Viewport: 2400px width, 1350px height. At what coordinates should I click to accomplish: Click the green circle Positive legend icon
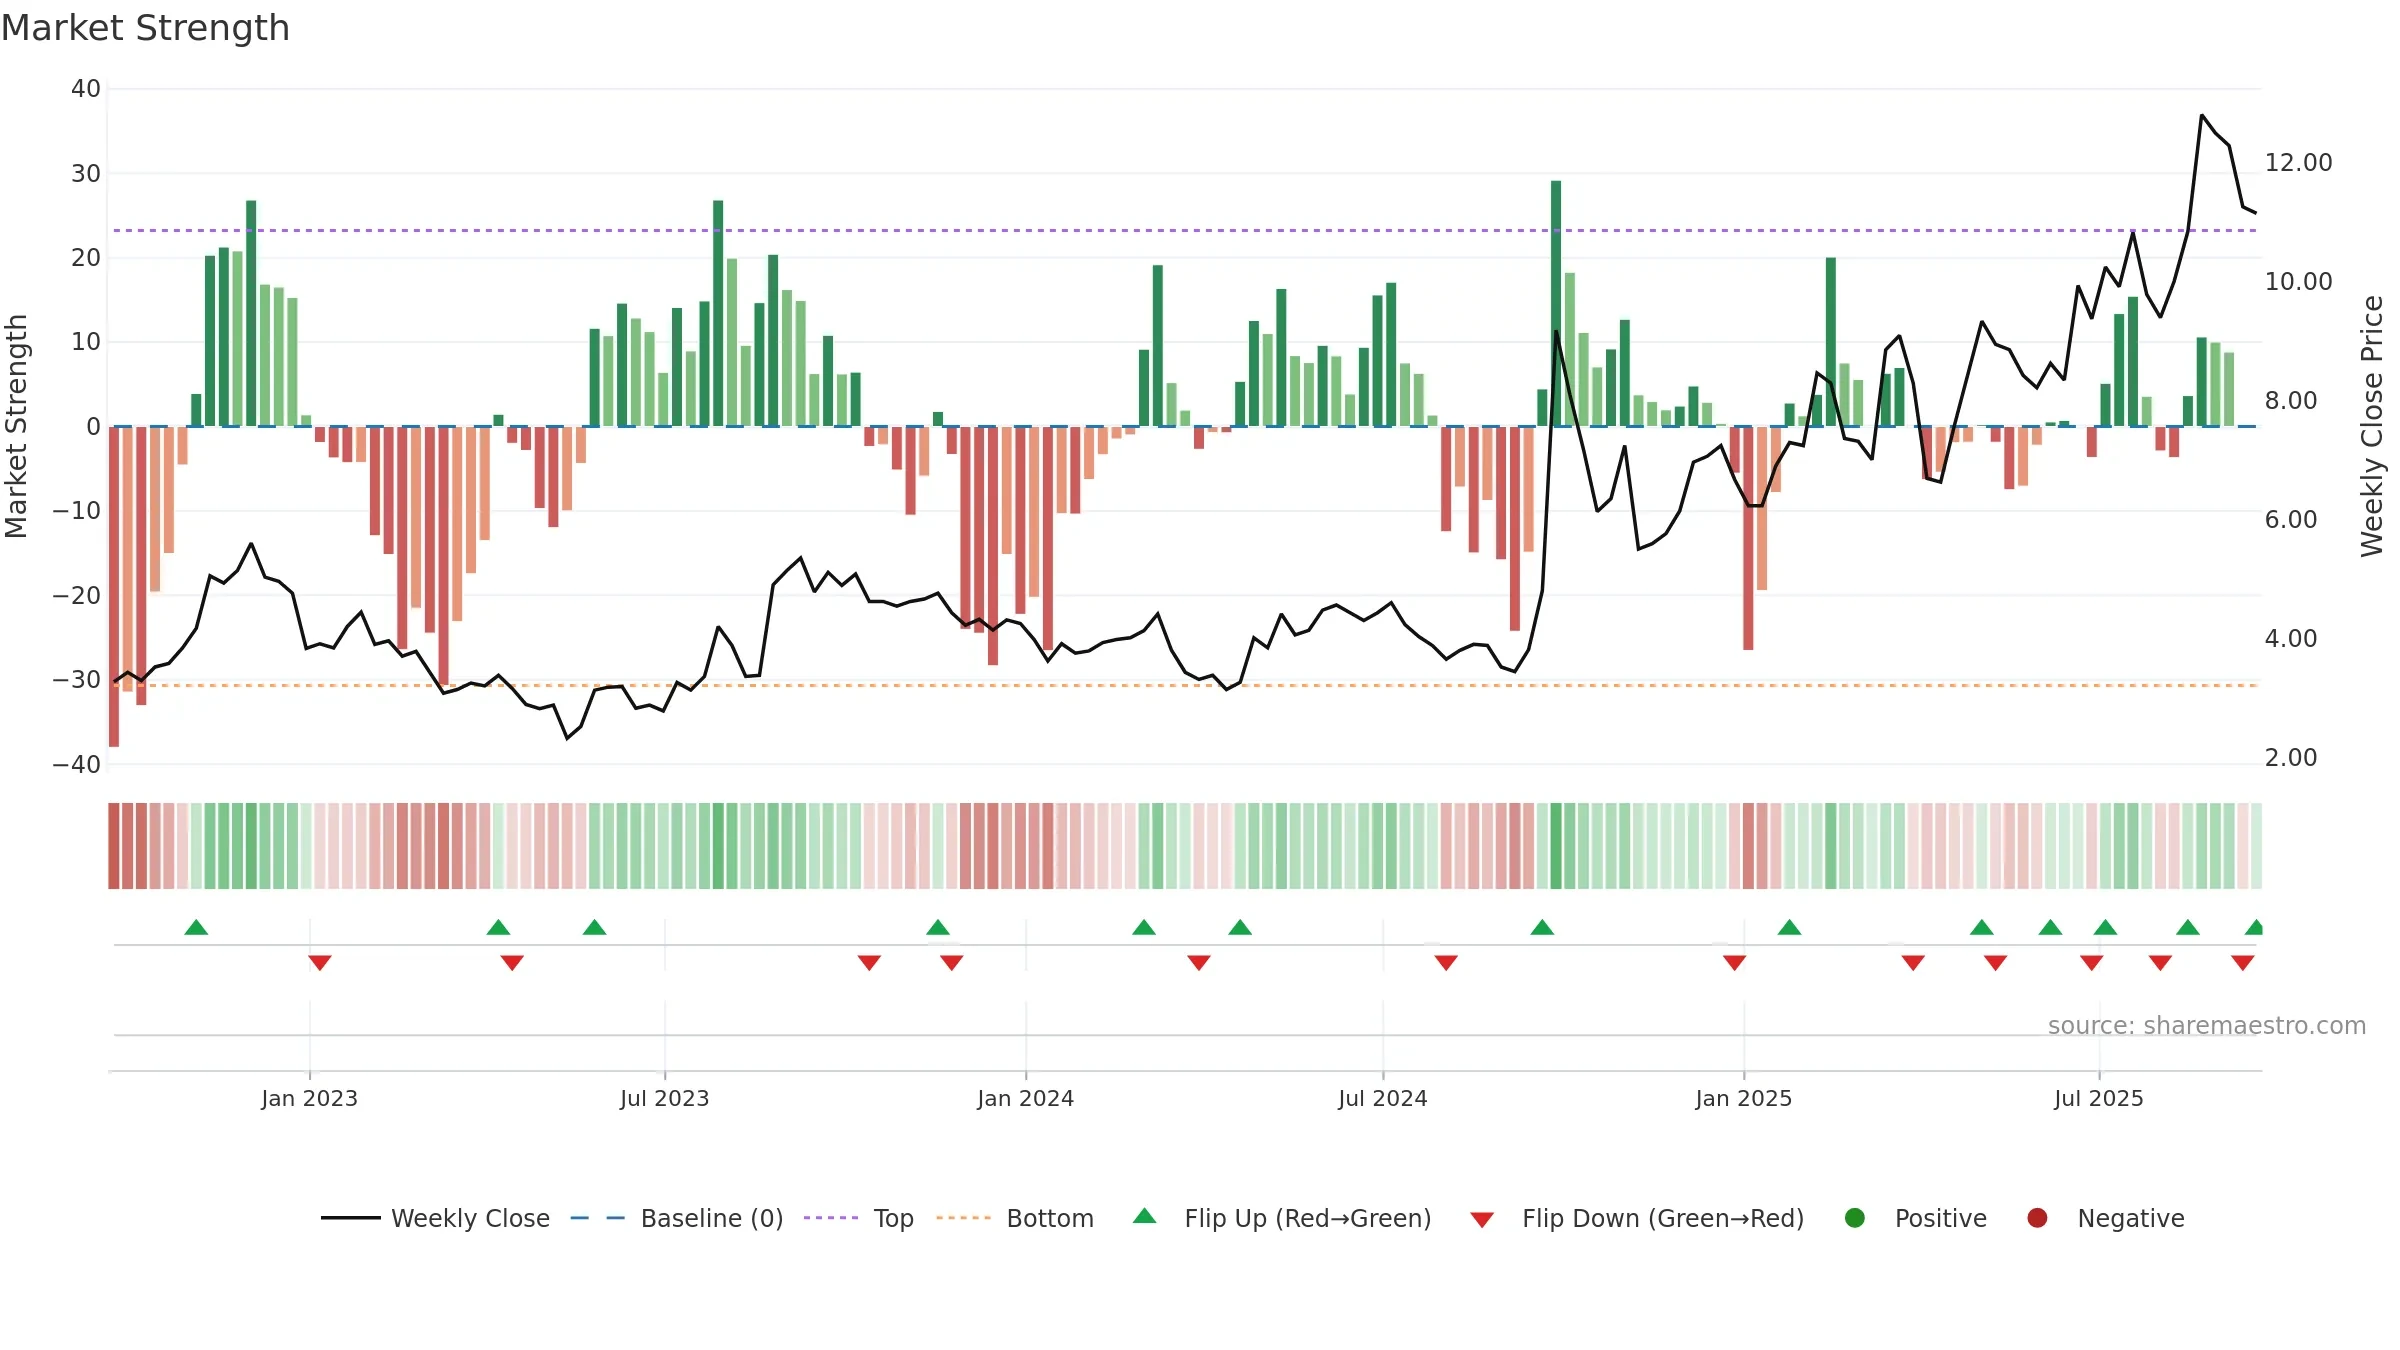pyautogui.click(x=1855, y=1218)
